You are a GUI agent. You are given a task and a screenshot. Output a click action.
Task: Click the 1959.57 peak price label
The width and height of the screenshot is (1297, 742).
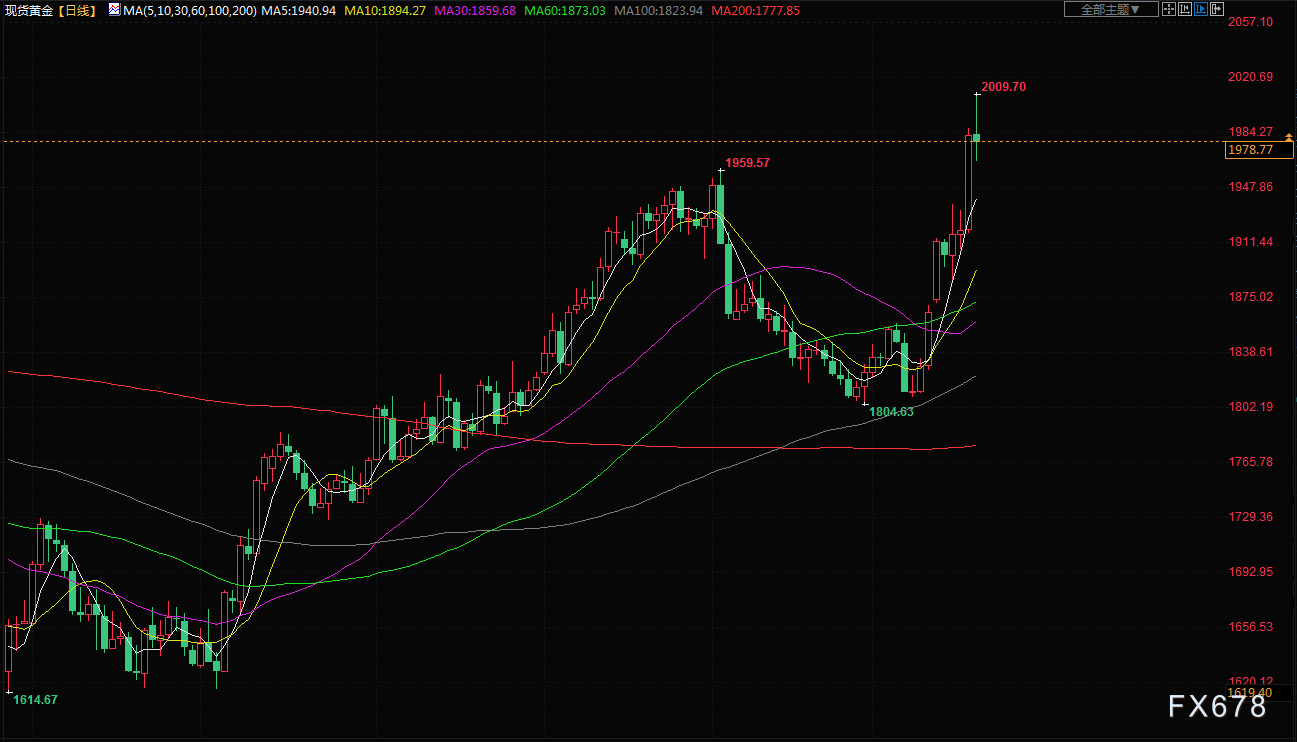point(747,162)
